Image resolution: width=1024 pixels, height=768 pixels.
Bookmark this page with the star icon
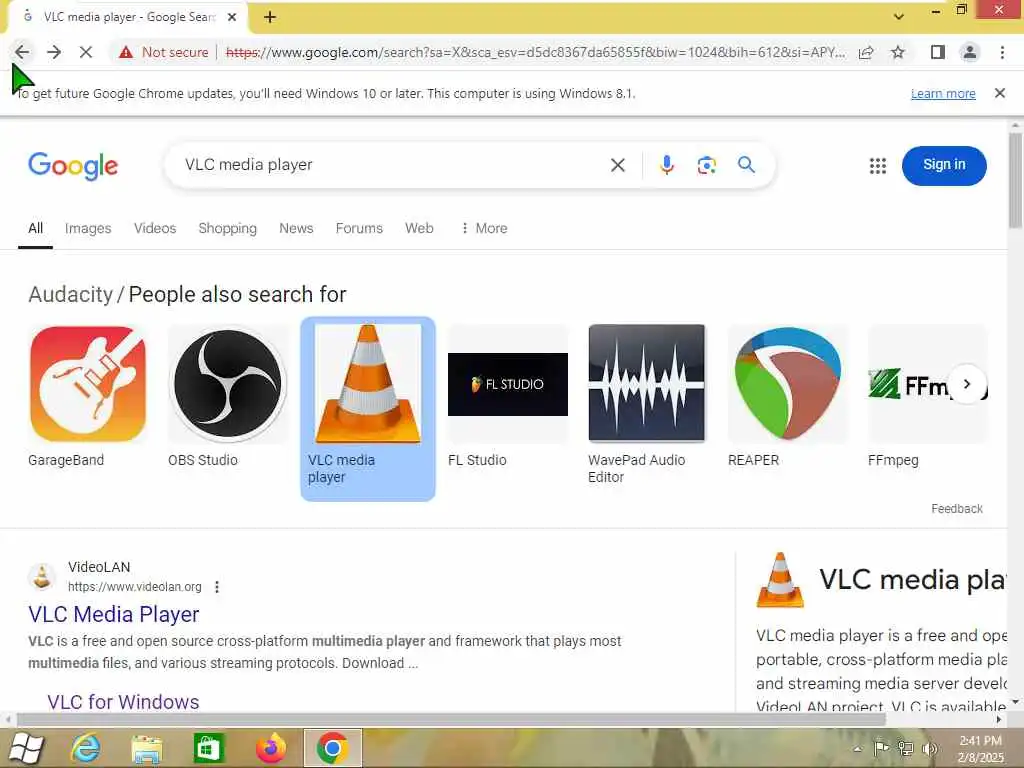pos(898,52)
